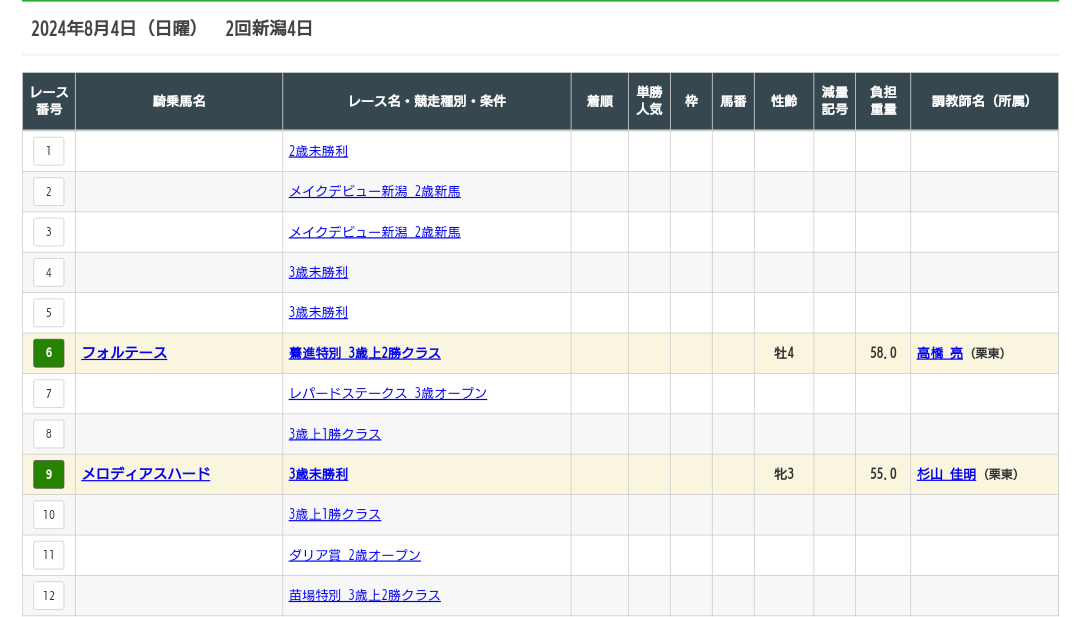The height and width of the screenshot is (617, 1080).
Task: Click trainer link 高橋 亮
Action: 939,353
